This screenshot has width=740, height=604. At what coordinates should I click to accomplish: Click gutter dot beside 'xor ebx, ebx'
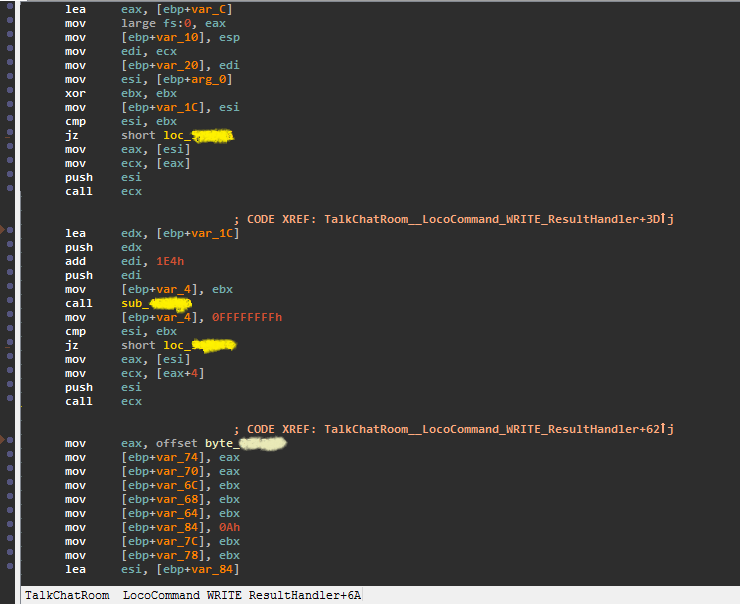10,93
